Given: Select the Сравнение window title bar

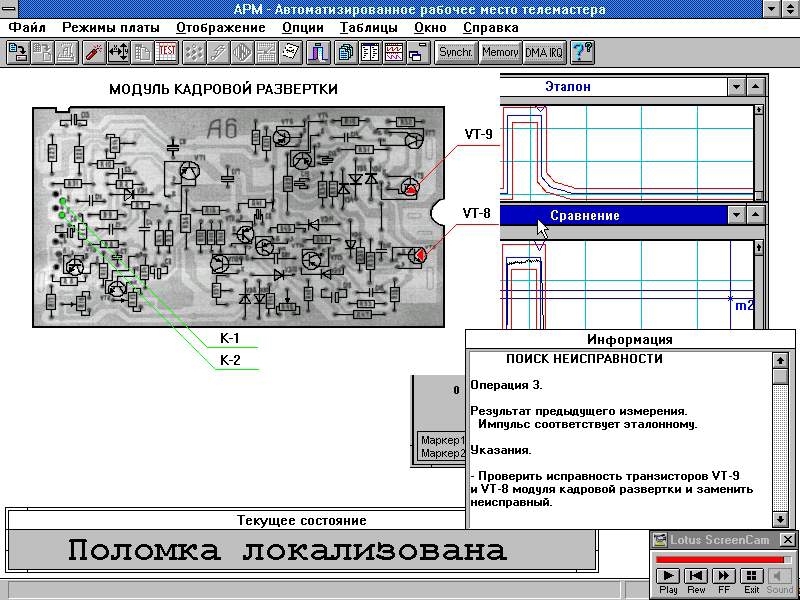Looking at the screenshot, I should pos(614,215).
